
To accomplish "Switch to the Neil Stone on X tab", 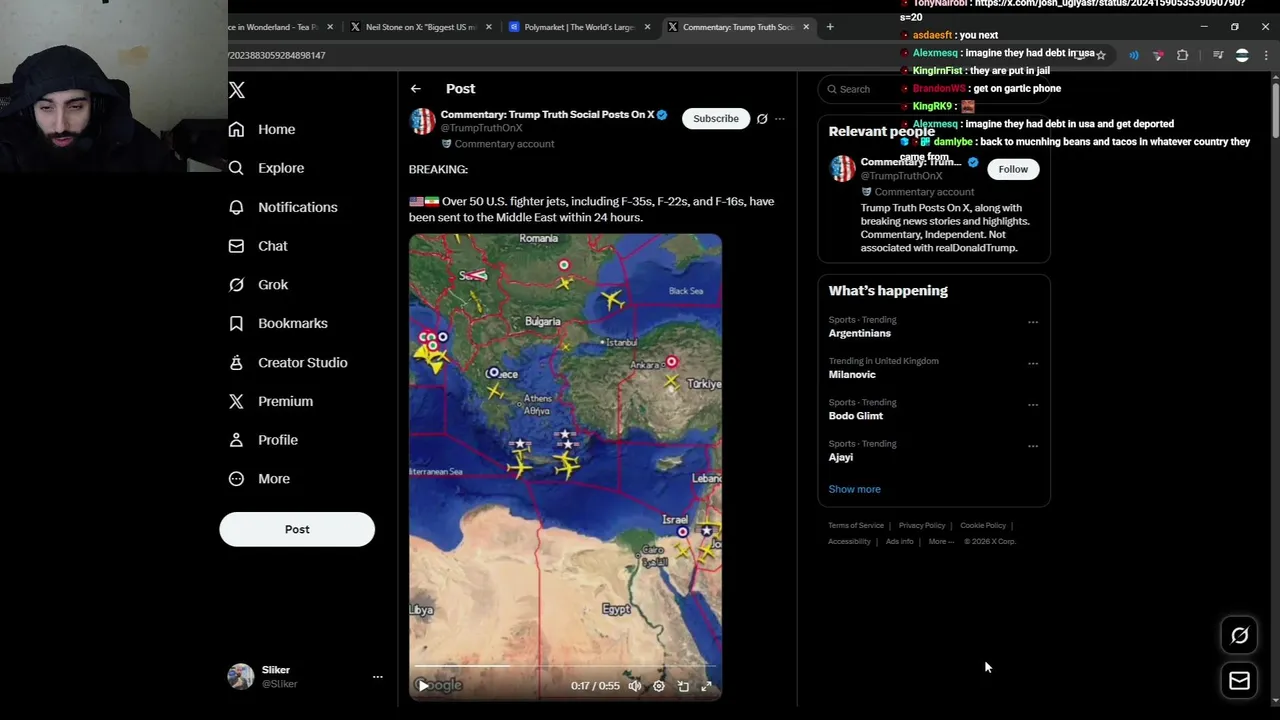I will click(420, 27).
